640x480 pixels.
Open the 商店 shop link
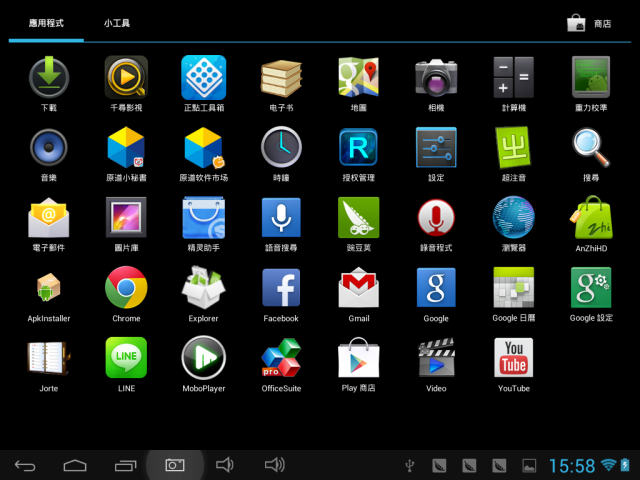coord(589,23)
